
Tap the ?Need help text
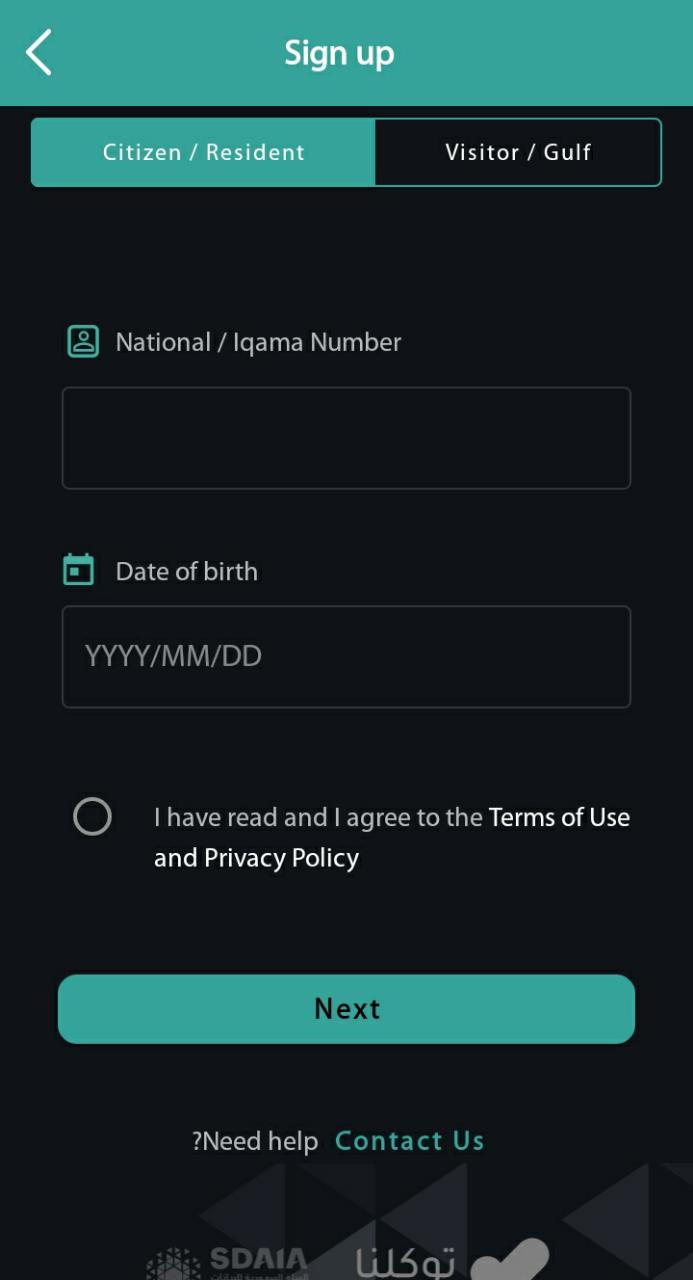[255, 1141]
